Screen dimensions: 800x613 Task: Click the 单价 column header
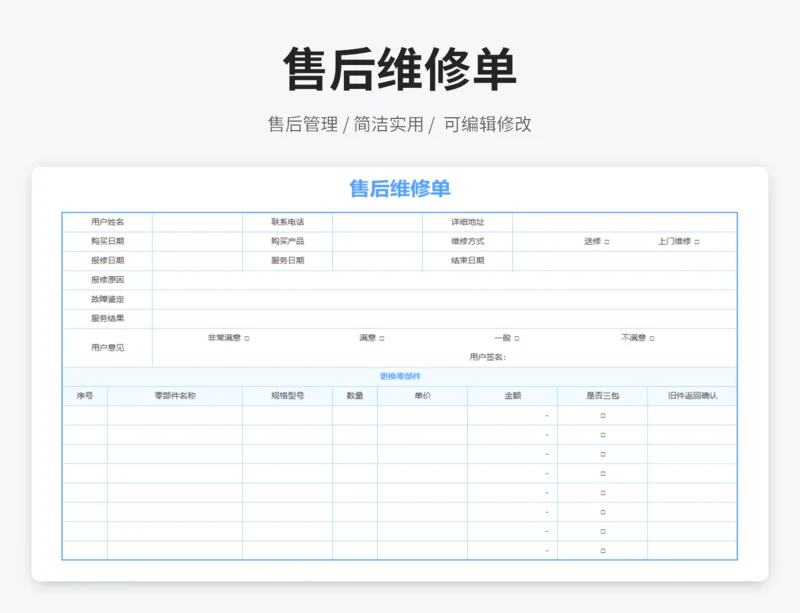pyautogui.click(x=422, y=396)
